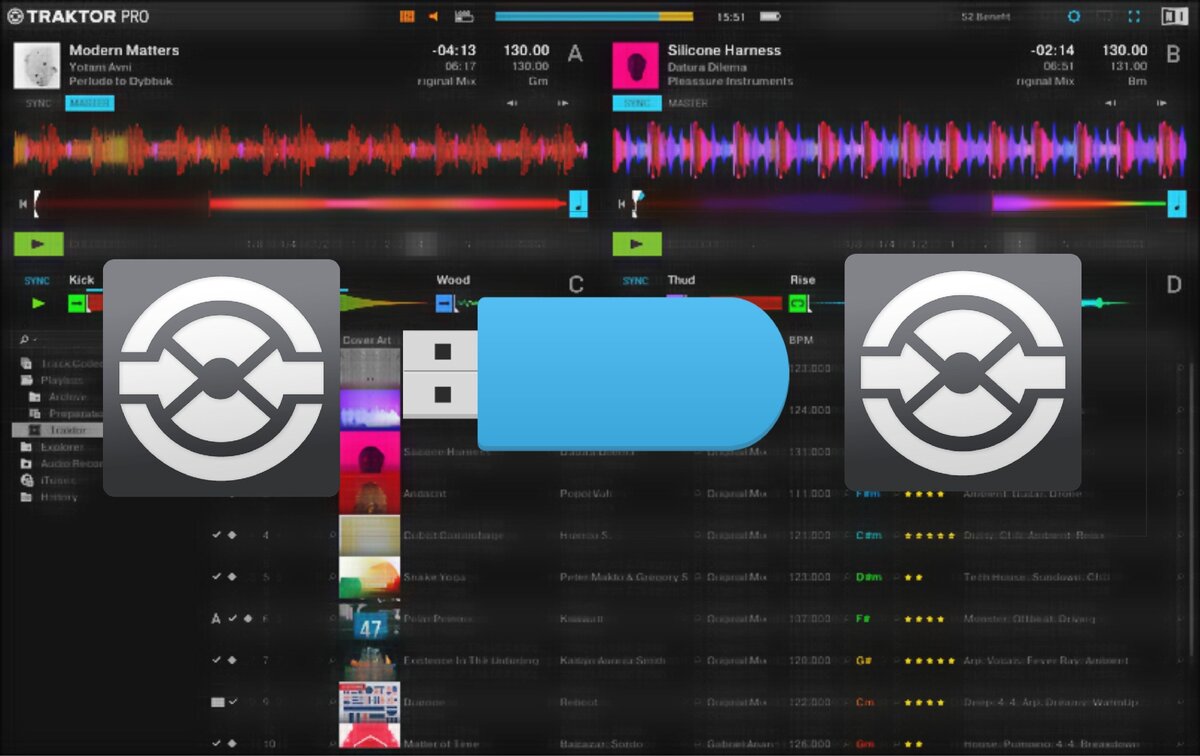Click the G# key cell
The height and width of the screenshot is (756, 1200).
point(864,660)
